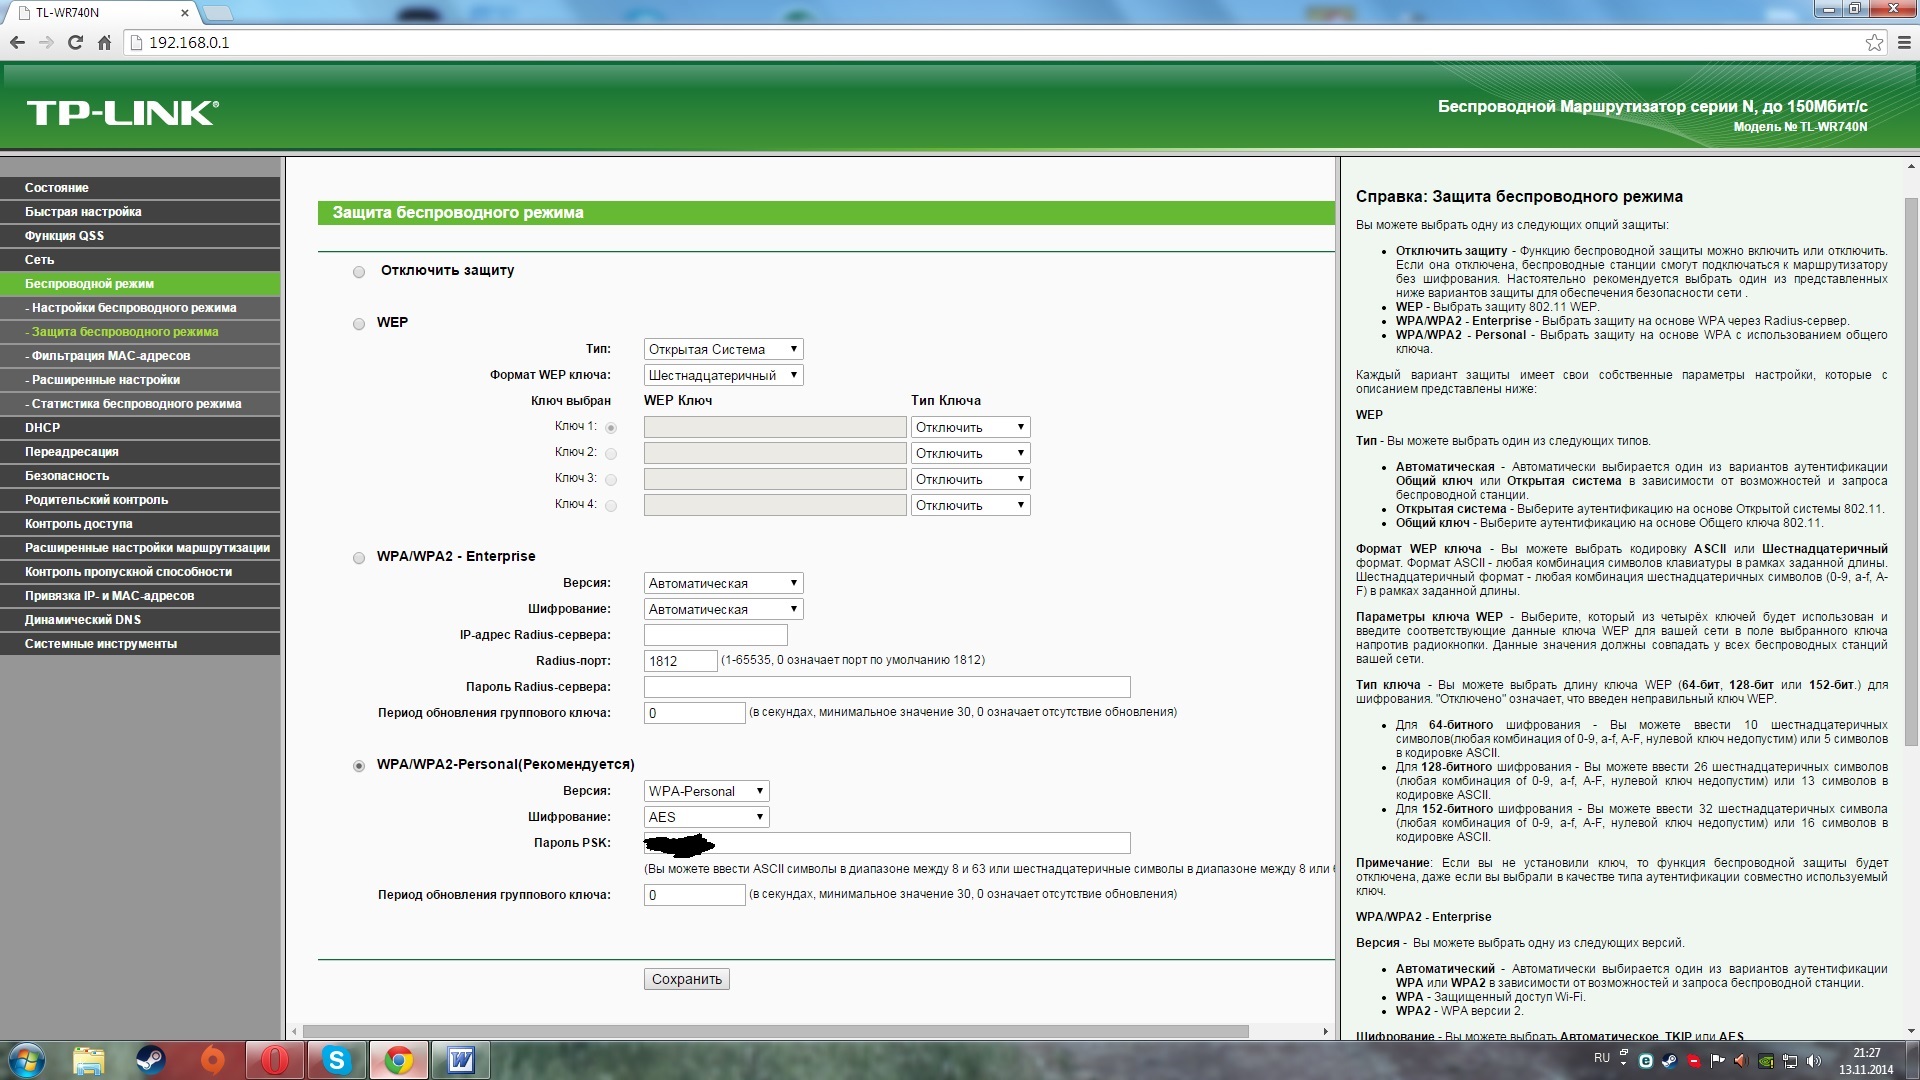The image size is (1920, 1080).
Task: Open 'Динамический DNS' menu link
Action: point(140,620)
